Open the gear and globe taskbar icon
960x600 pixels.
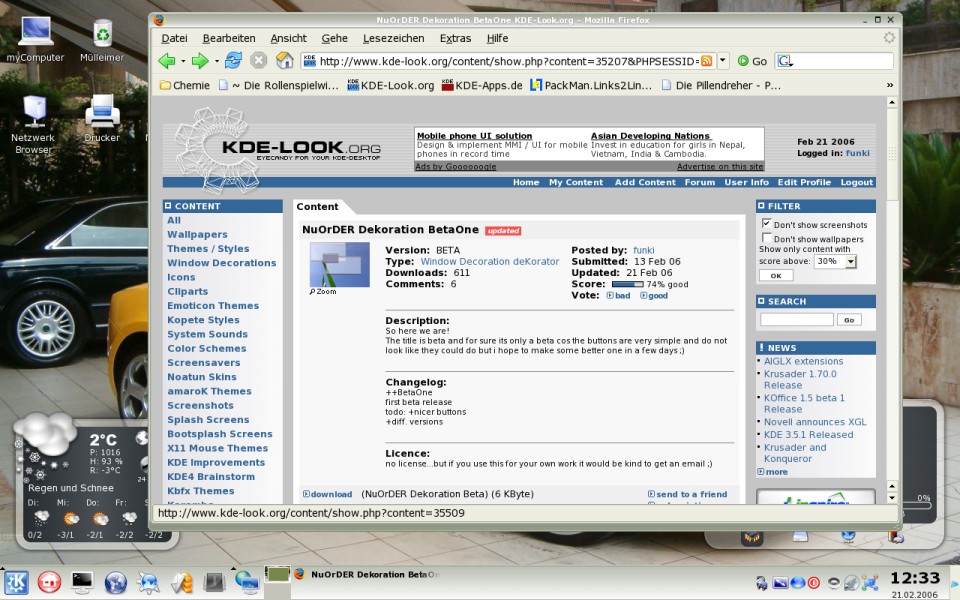pyautogui.click(x=148, y=582)
